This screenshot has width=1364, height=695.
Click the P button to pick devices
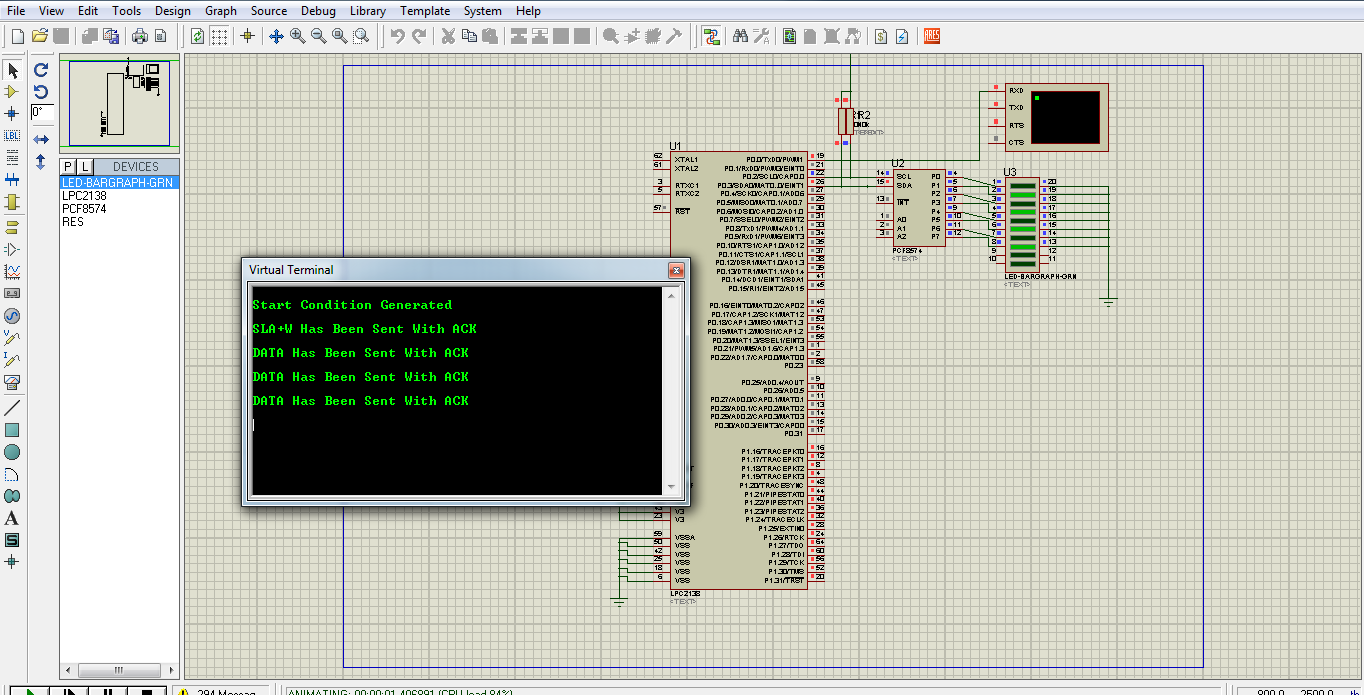pyautogui.click(x=66, y=165)
